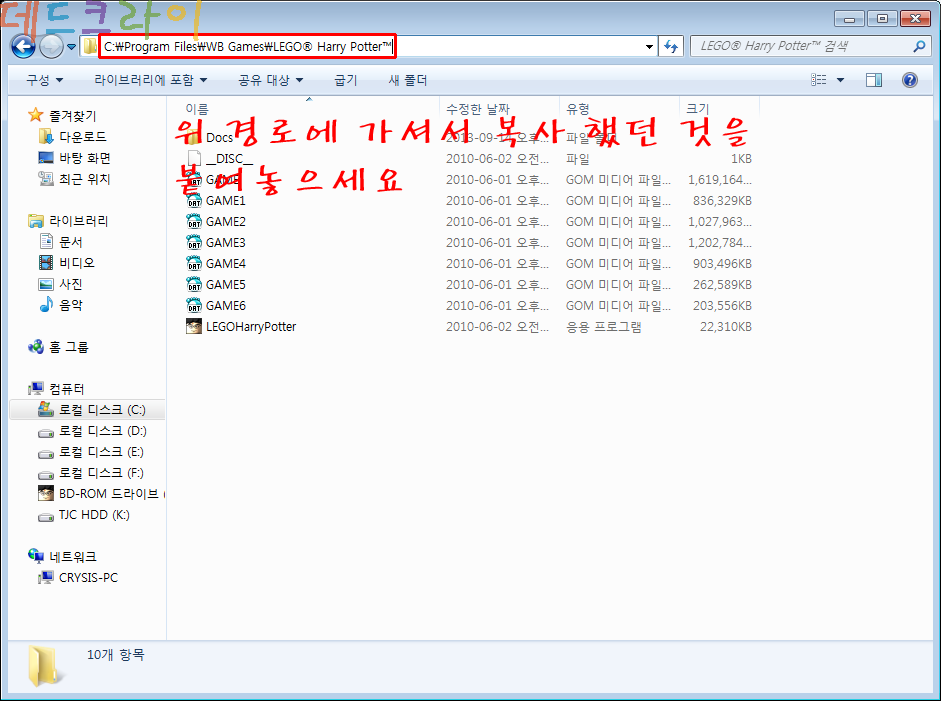Go back with the Back arrow button

pos(23,47)
